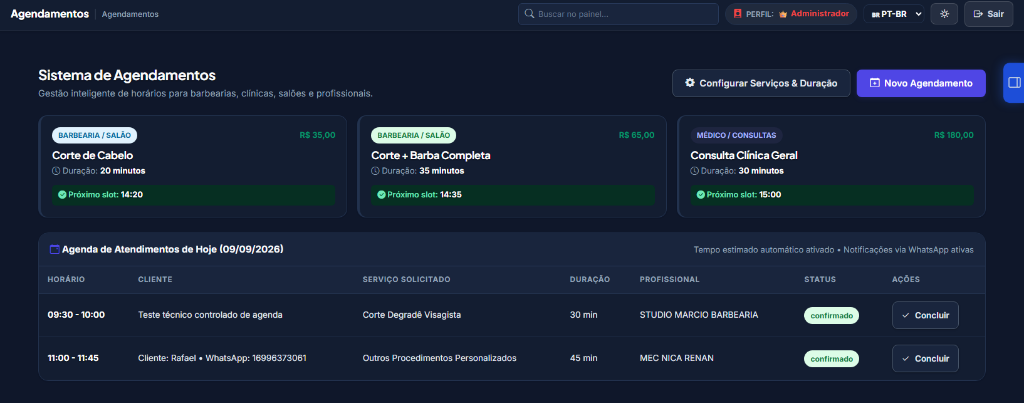Click Outros Procedimentos Personalizados cell
1024x403 pixels.
(440, 358)
